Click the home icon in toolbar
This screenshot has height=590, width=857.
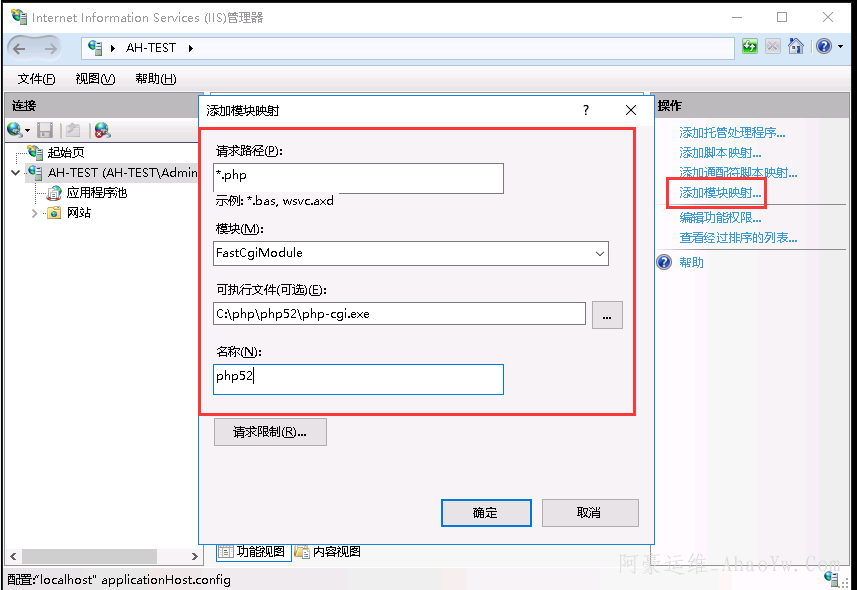pyautogui.click(x=796, y=47)
